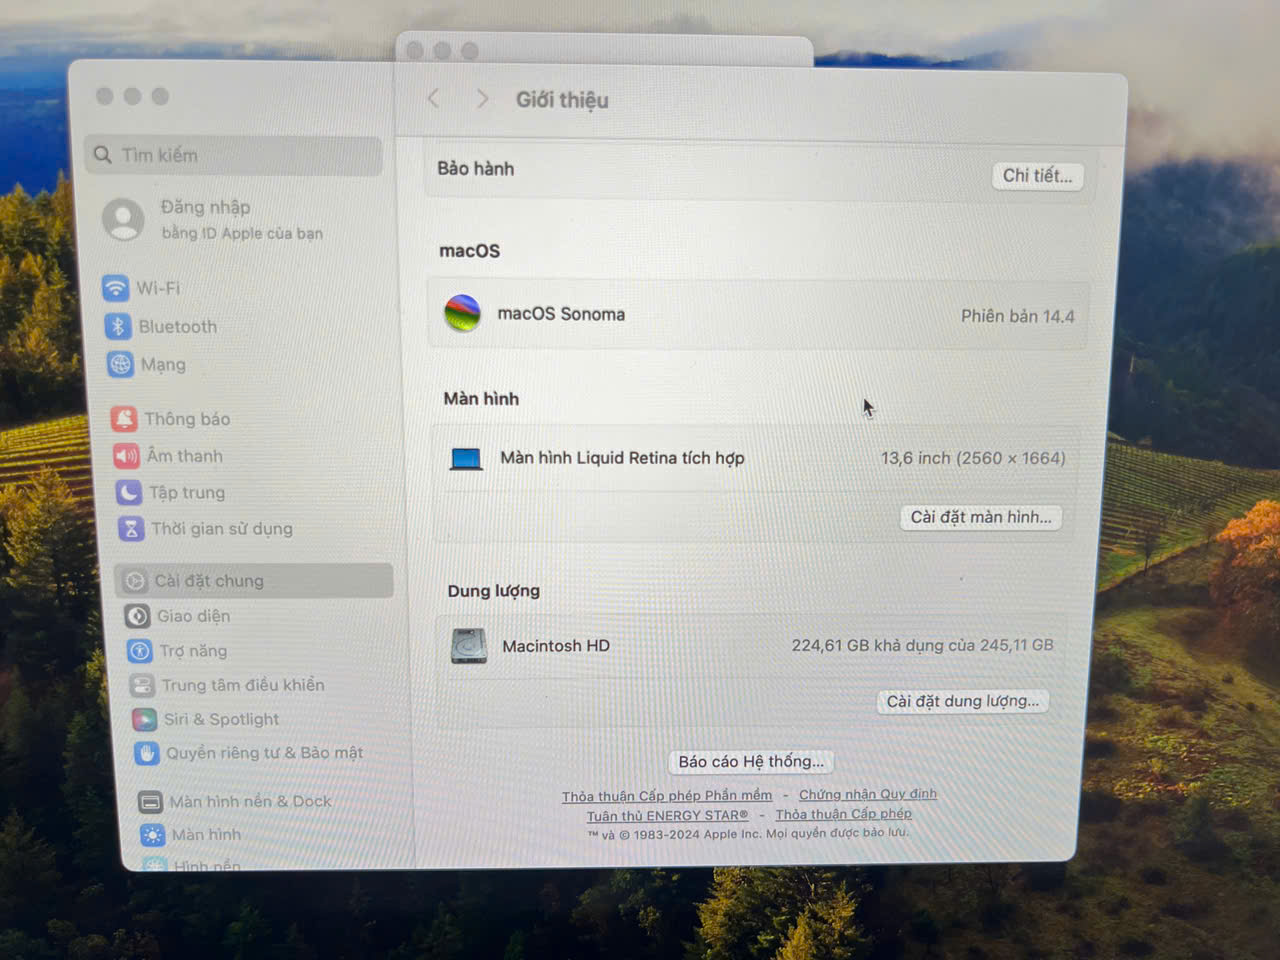Go forward with the right chevron
The width and height of the screenshot is (1280, 960).
tap(482, 98)
